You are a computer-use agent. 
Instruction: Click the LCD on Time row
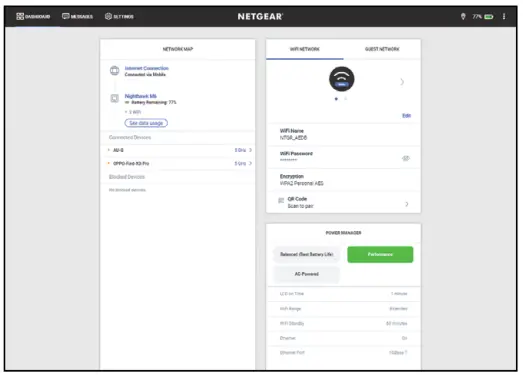tap(344, 294)
